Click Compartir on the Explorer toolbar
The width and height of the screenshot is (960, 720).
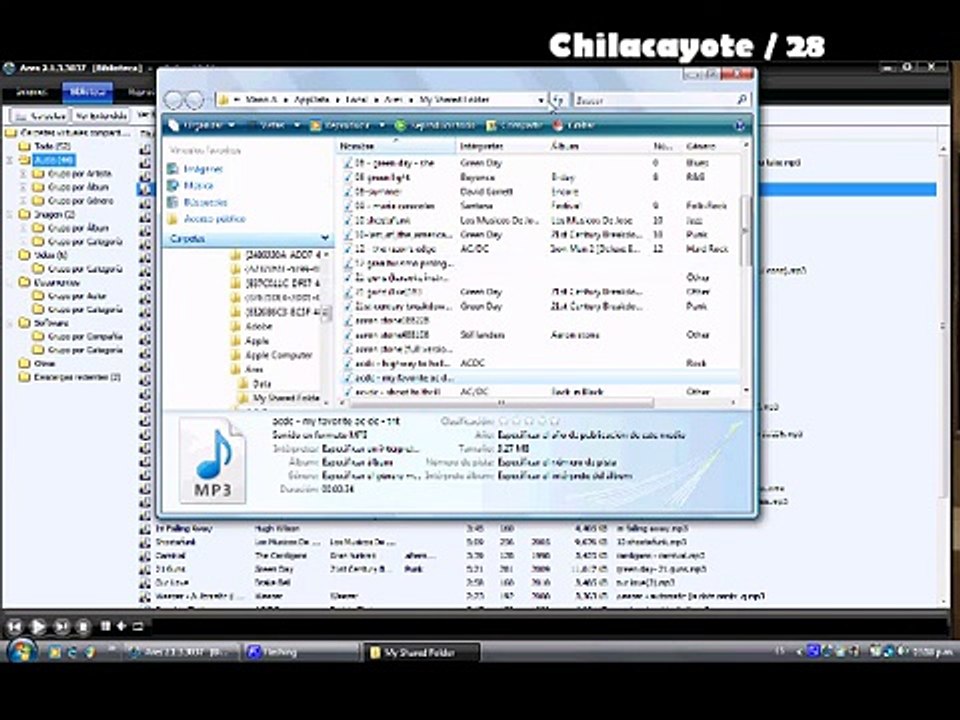pos(515,126)
